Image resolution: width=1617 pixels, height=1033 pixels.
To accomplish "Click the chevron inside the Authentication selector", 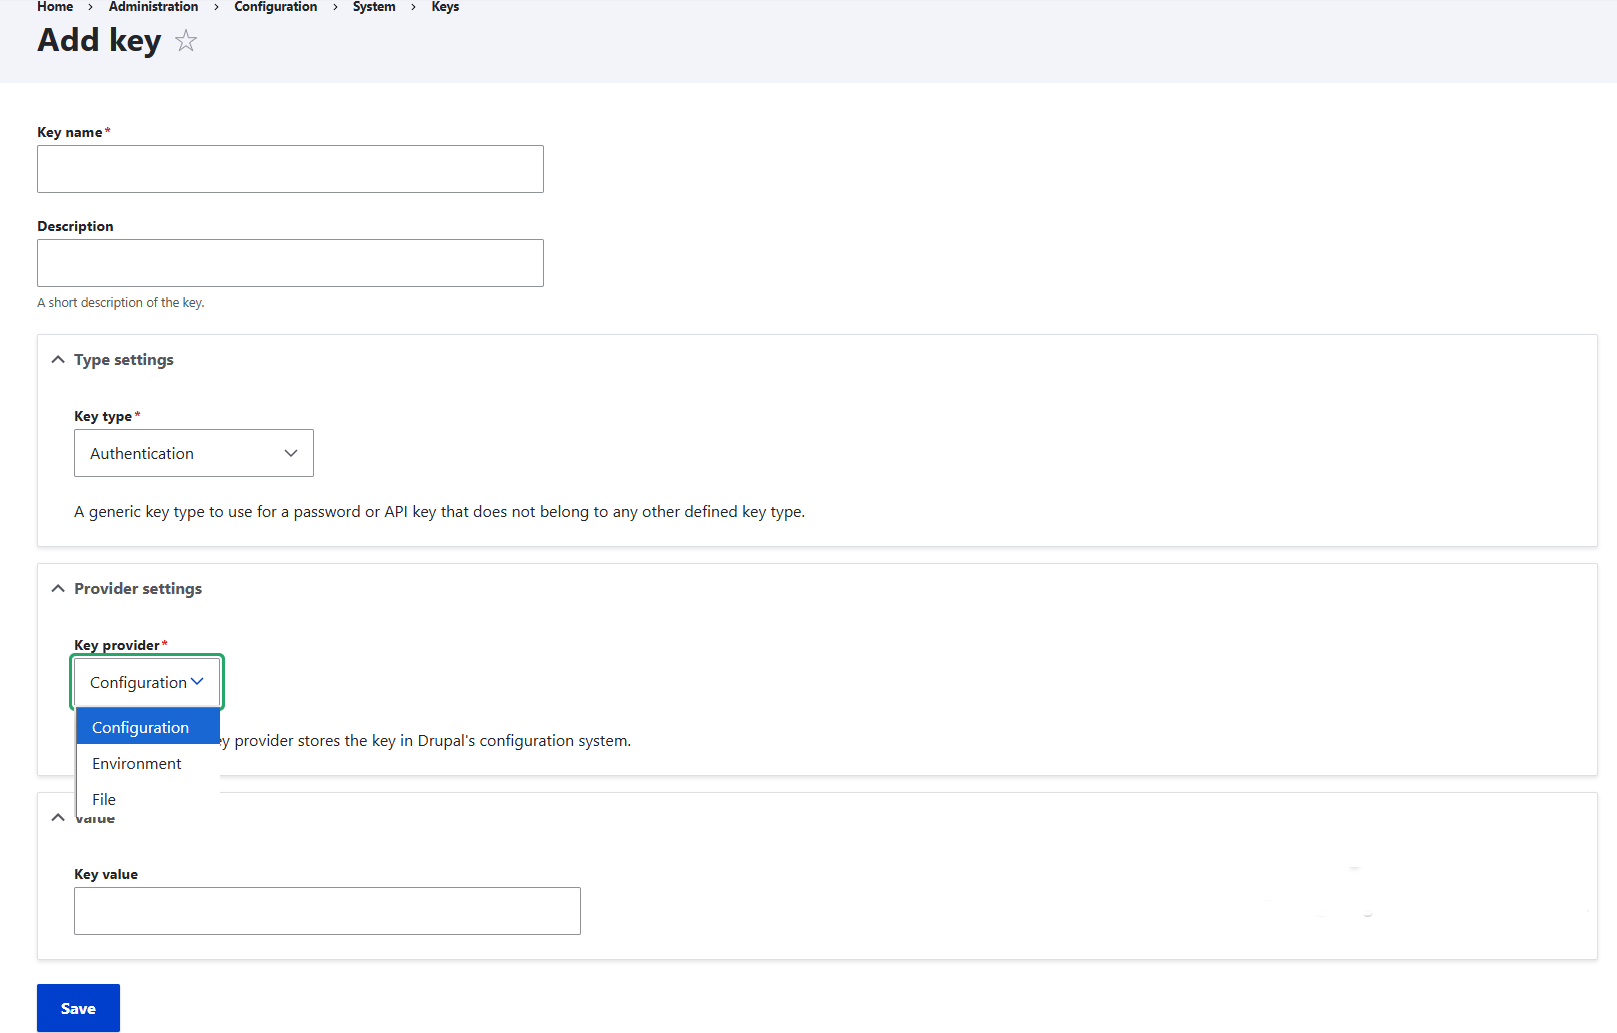I will click(x=290, y=453).
